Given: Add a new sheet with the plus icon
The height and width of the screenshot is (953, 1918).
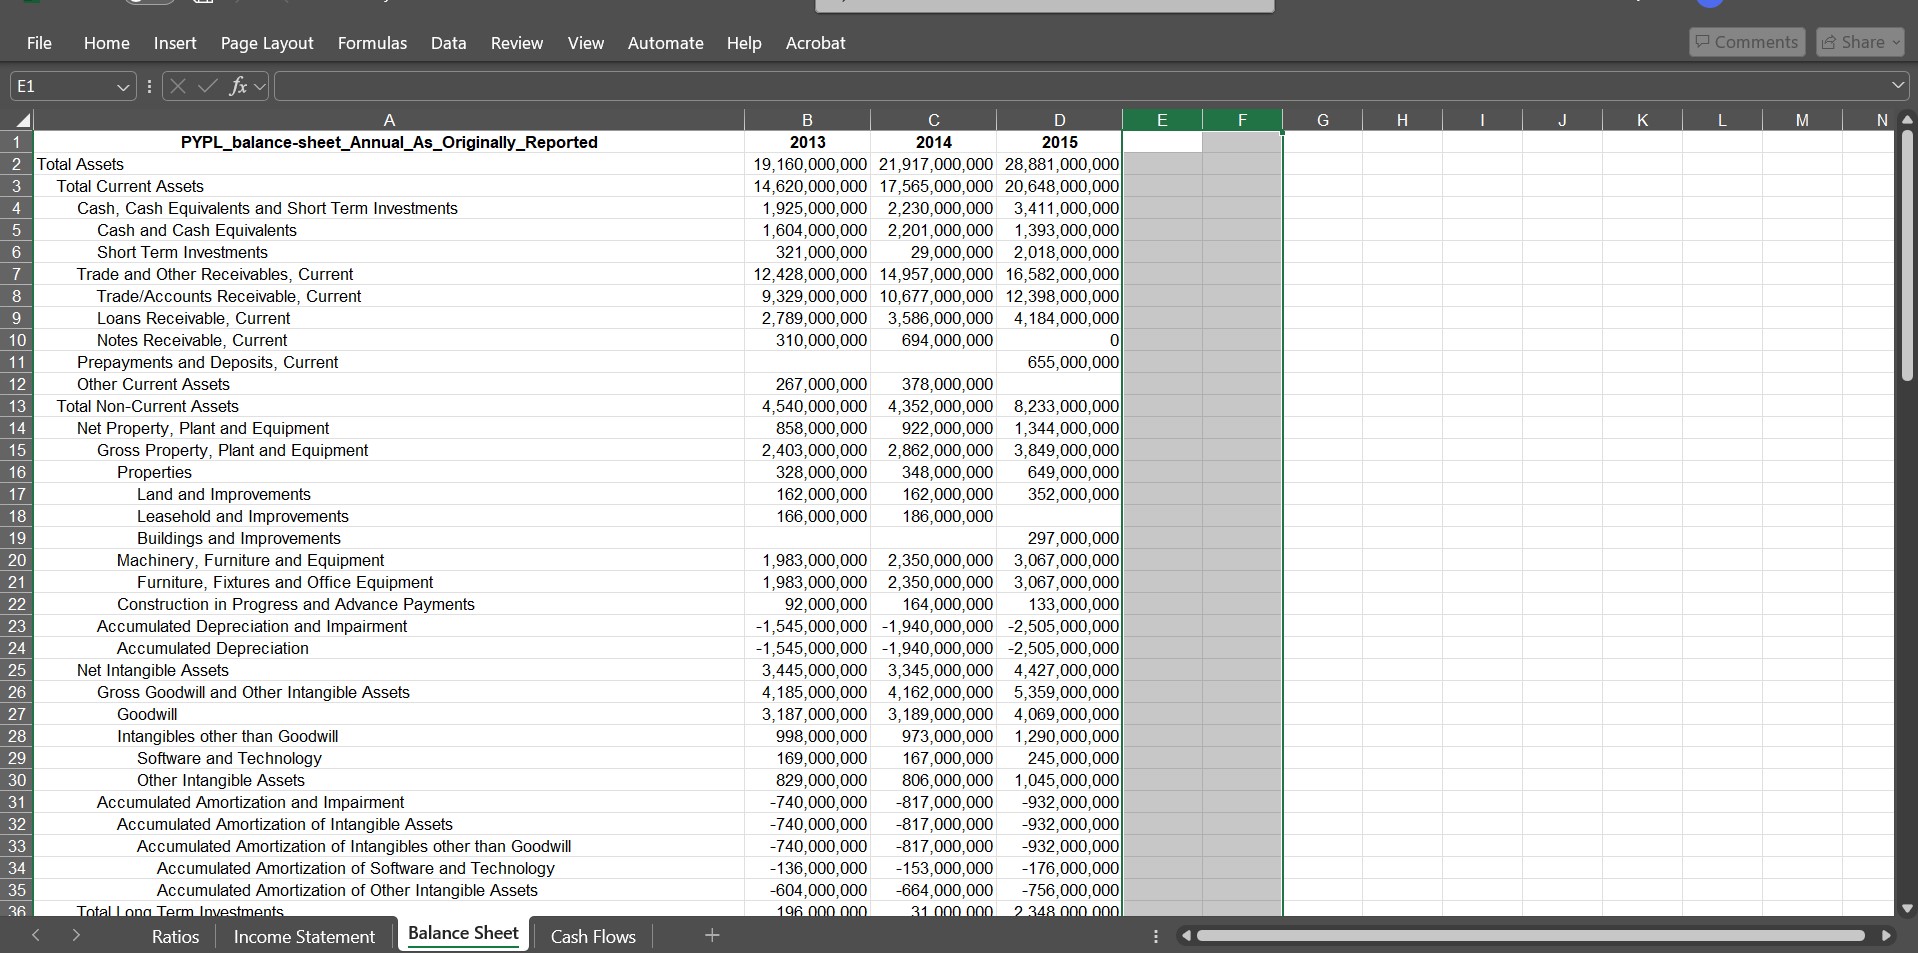Looking at the screenshot, I should [x=712, y=935].
